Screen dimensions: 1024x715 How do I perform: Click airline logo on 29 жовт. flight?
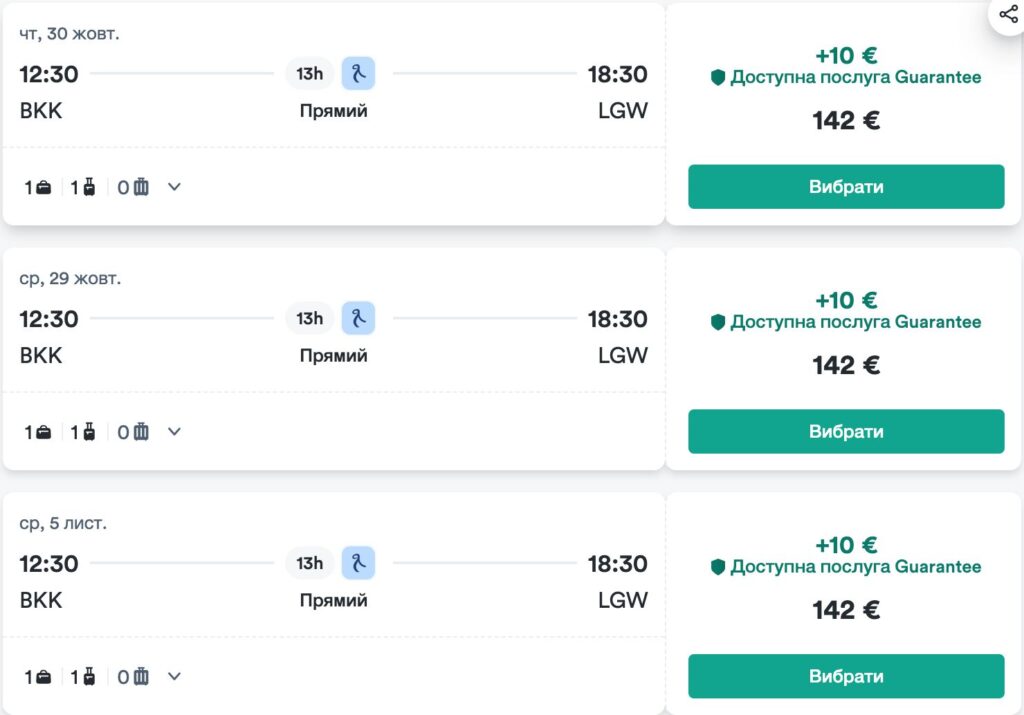358,318
